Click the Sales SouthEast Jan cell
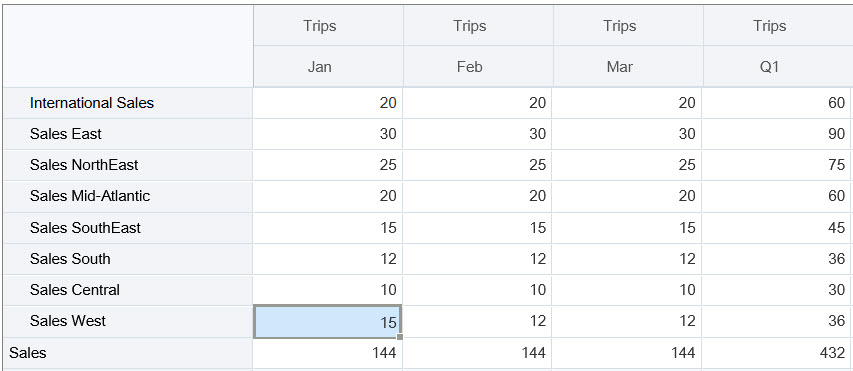Screen dimensions: 853x371 point(327,227)
